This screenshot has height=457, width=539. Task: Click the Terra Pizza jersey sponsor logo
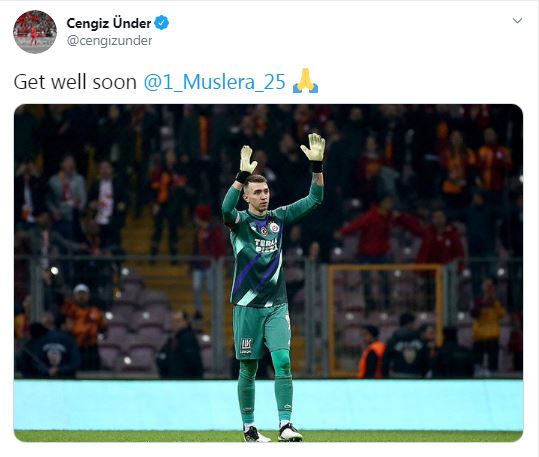tap(266, 246)
